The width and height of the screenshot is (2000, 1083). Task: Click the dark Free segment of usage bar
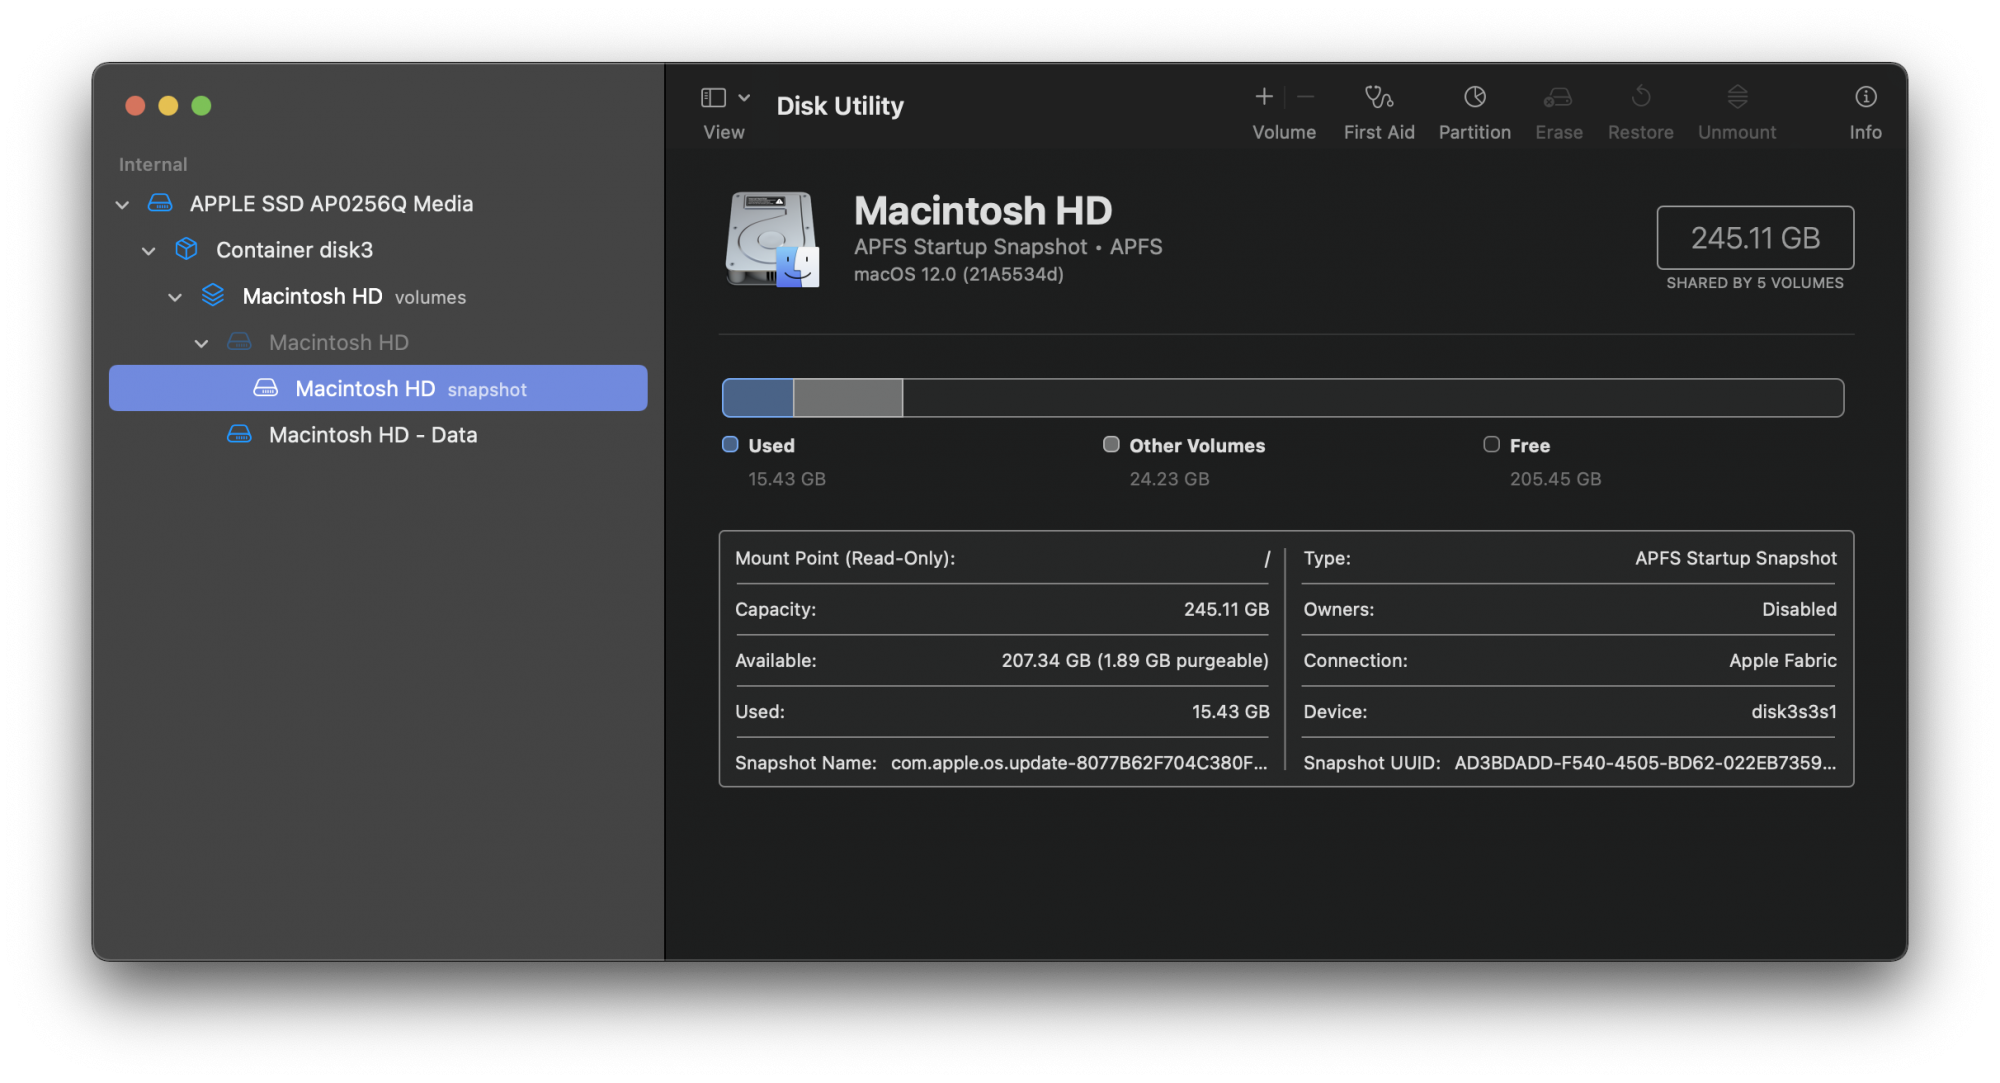[x=1373, y=398]
